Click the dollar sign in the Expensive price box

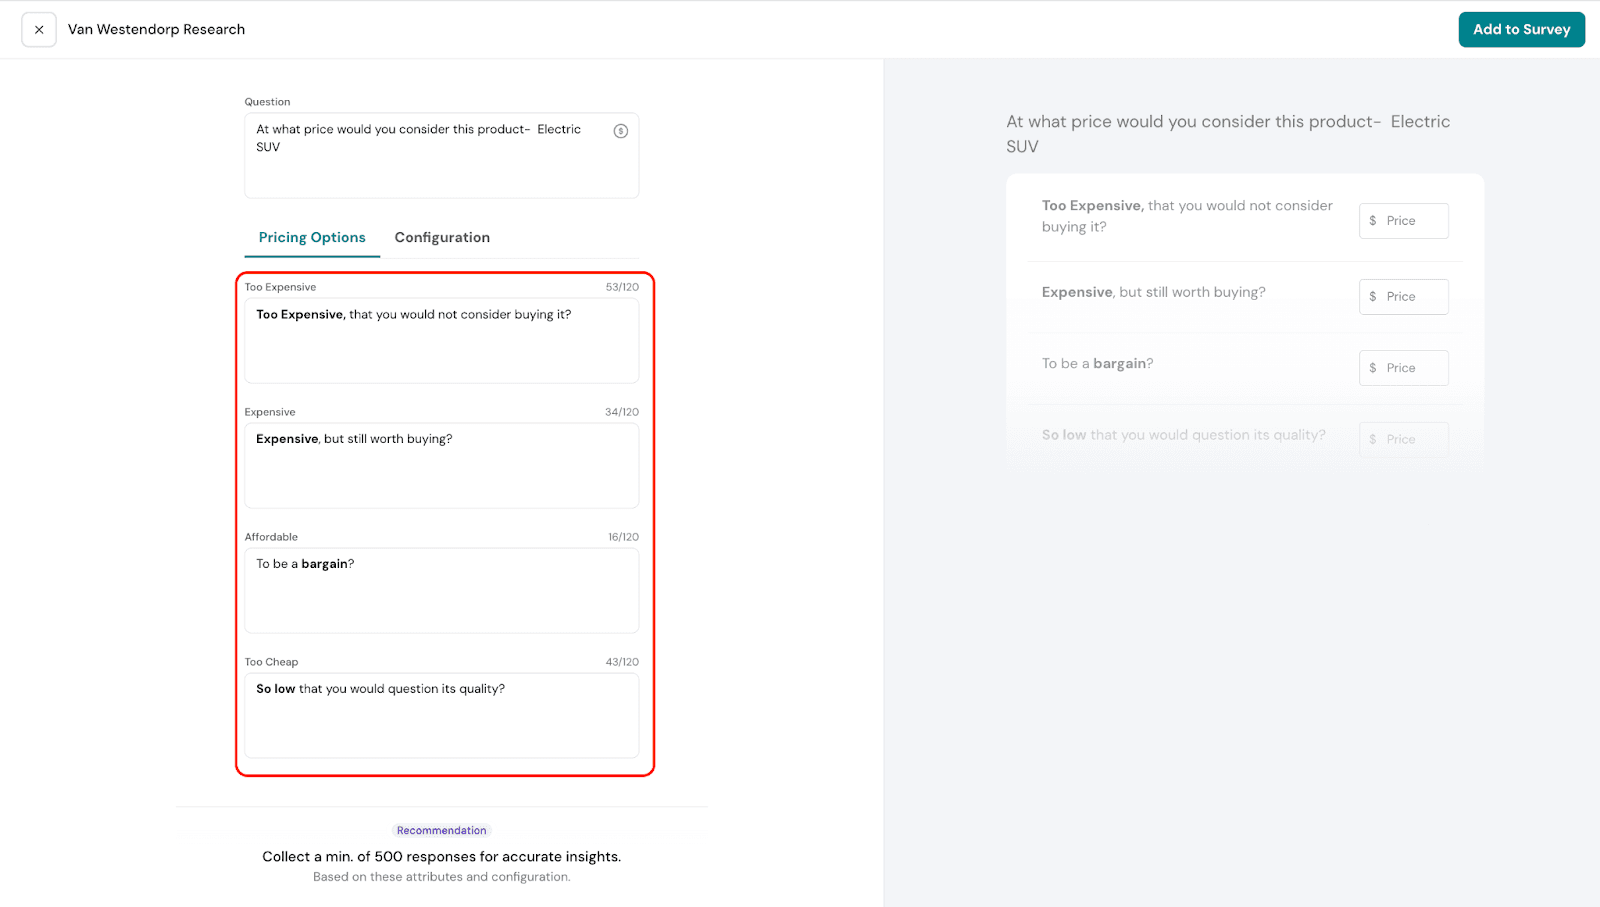[1372, 297]
